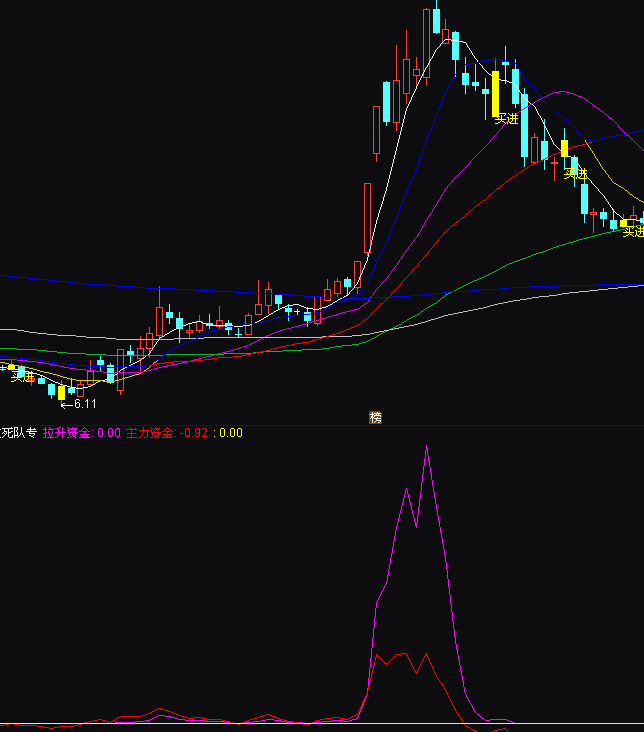Click the 主力资金 indicator label
Viewport: 644px width, 732px height.
point(149,434)
